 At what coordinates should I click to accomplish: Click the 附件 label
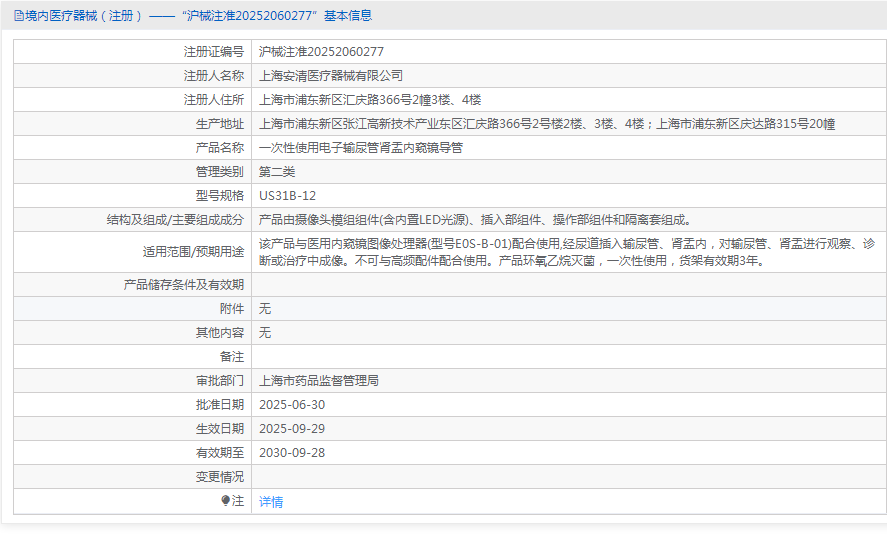[232, 309]
